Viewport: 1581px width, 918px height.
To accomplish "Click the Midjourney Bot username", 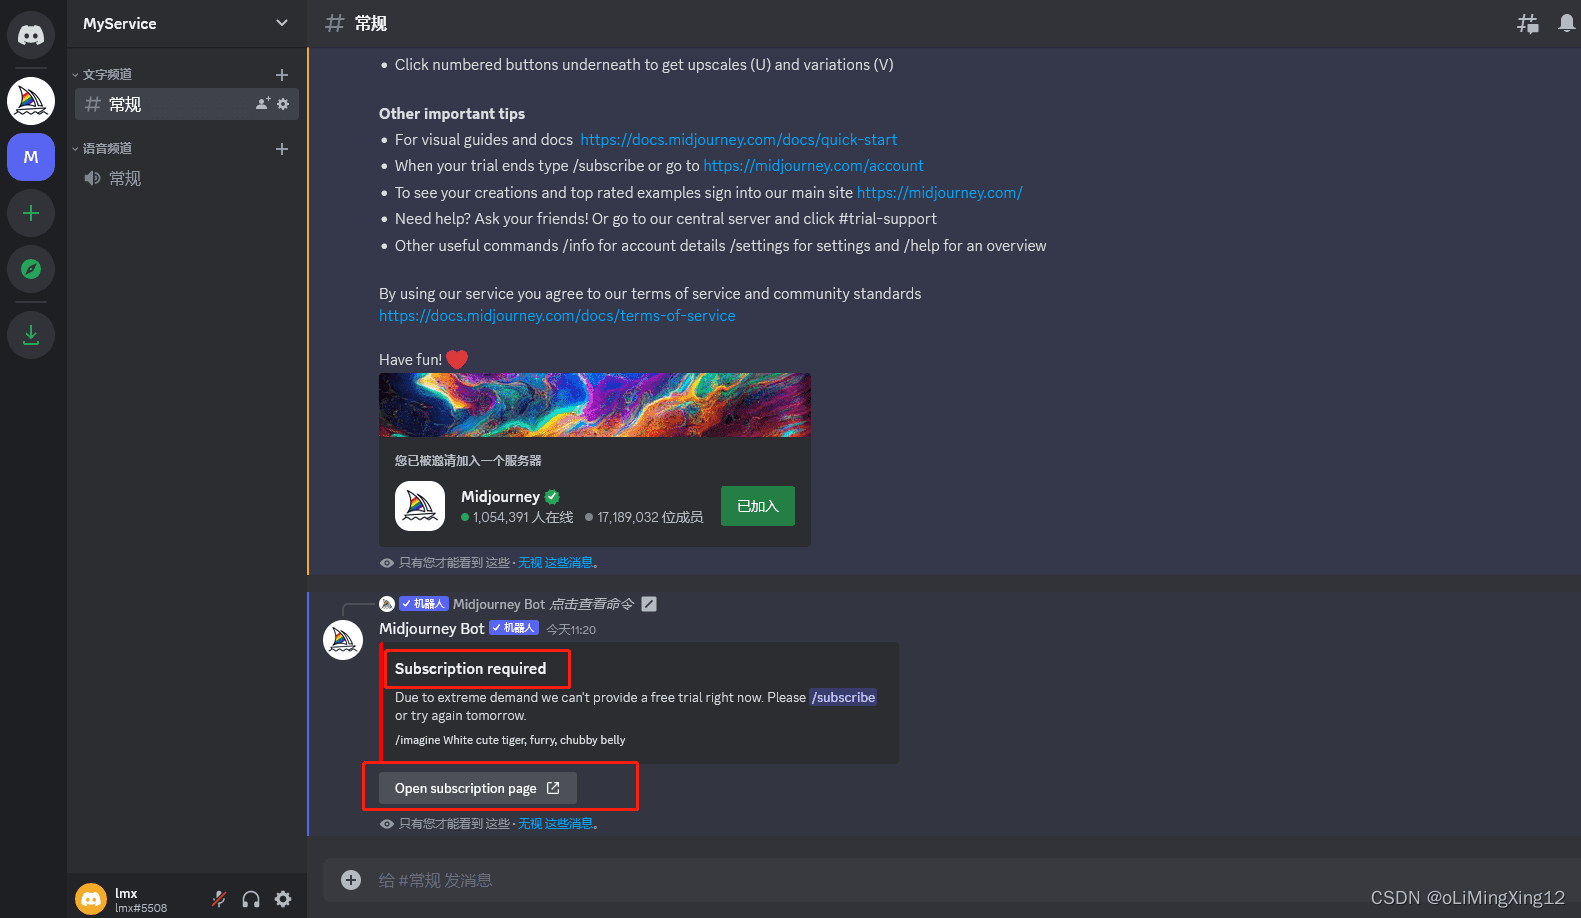I will click(431, 629).
